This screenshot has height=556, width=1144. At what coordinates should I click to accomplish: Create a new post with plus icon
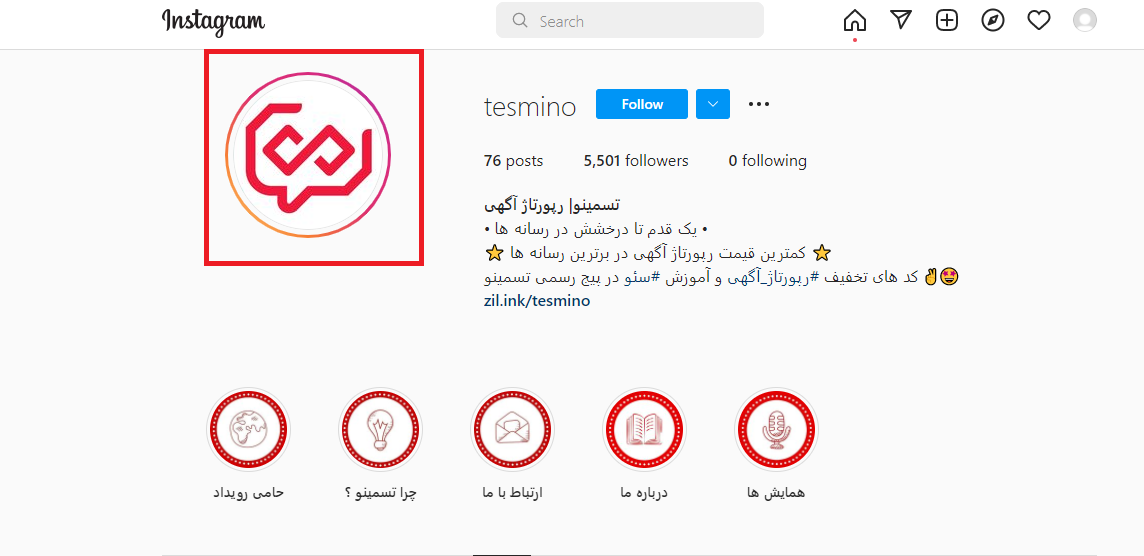[947, 20]
